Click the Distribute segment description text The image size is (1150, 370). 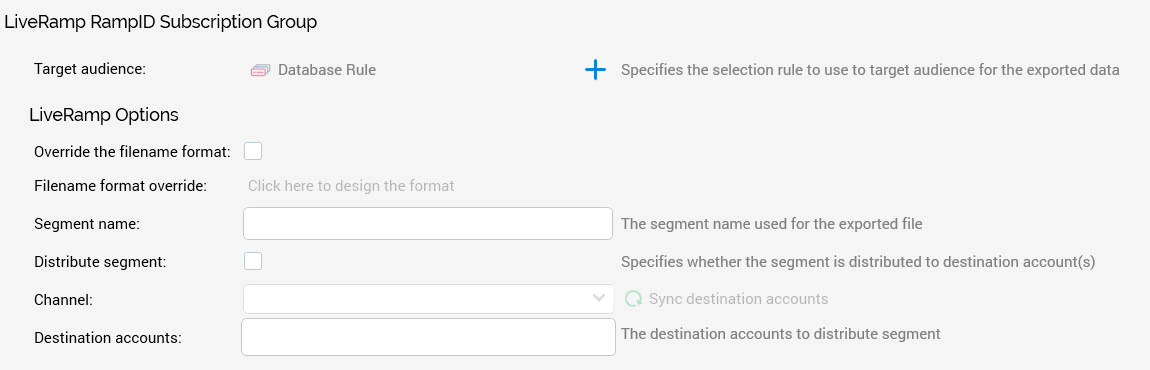coord(858,262)
